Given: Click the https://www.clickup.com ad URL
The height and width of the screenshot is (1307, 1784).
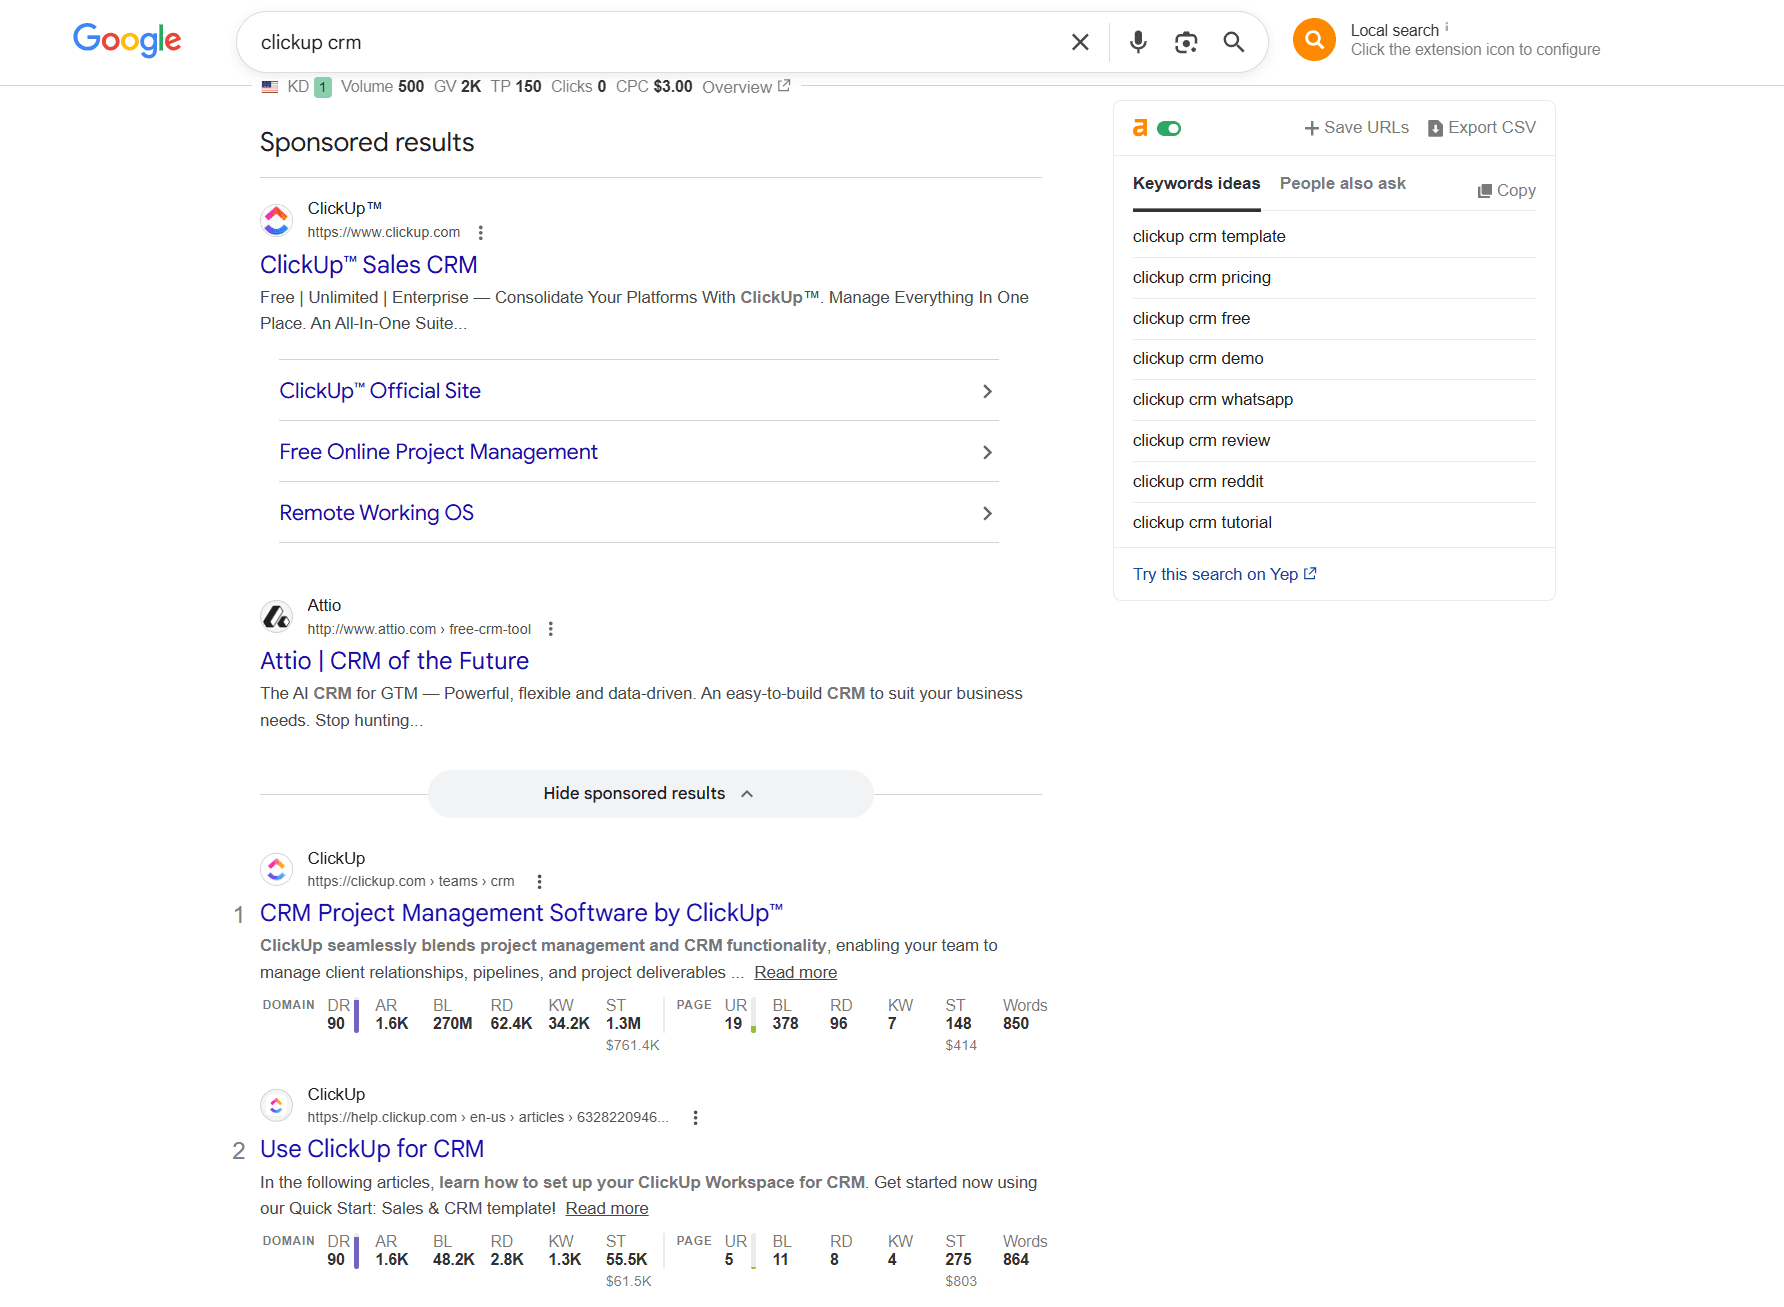Looking at the screenshot, I should (x=383, y=232).
